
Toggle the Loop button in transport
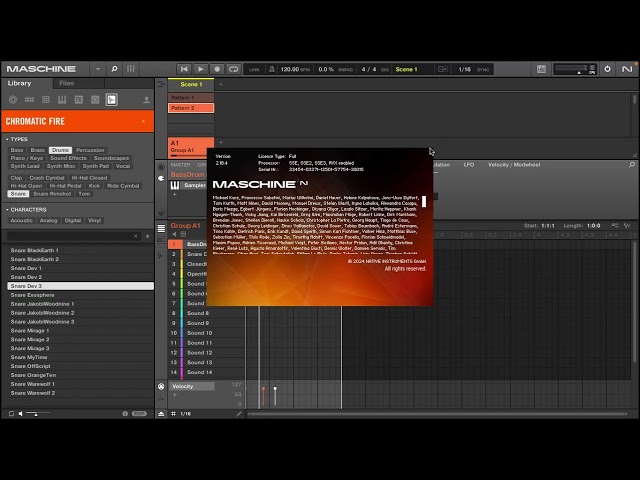[233, 69]
